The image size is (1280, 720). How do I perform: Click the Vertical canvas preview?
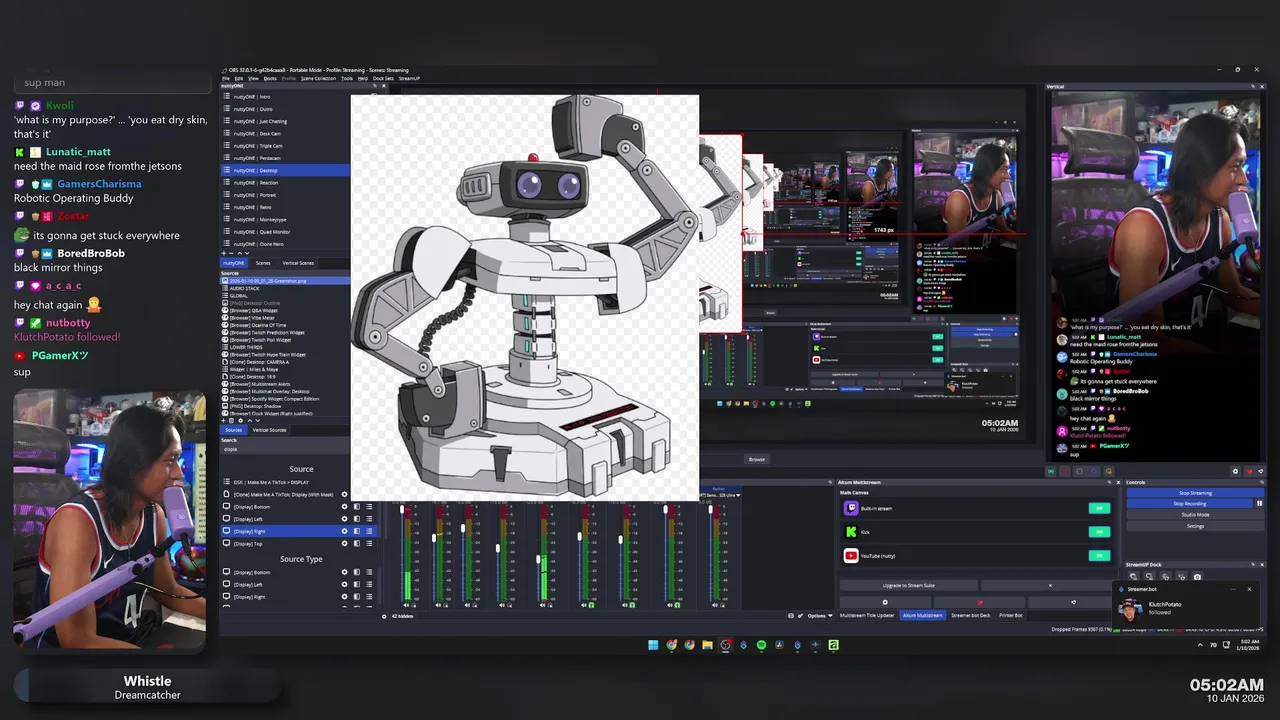tap(1155, 276)
